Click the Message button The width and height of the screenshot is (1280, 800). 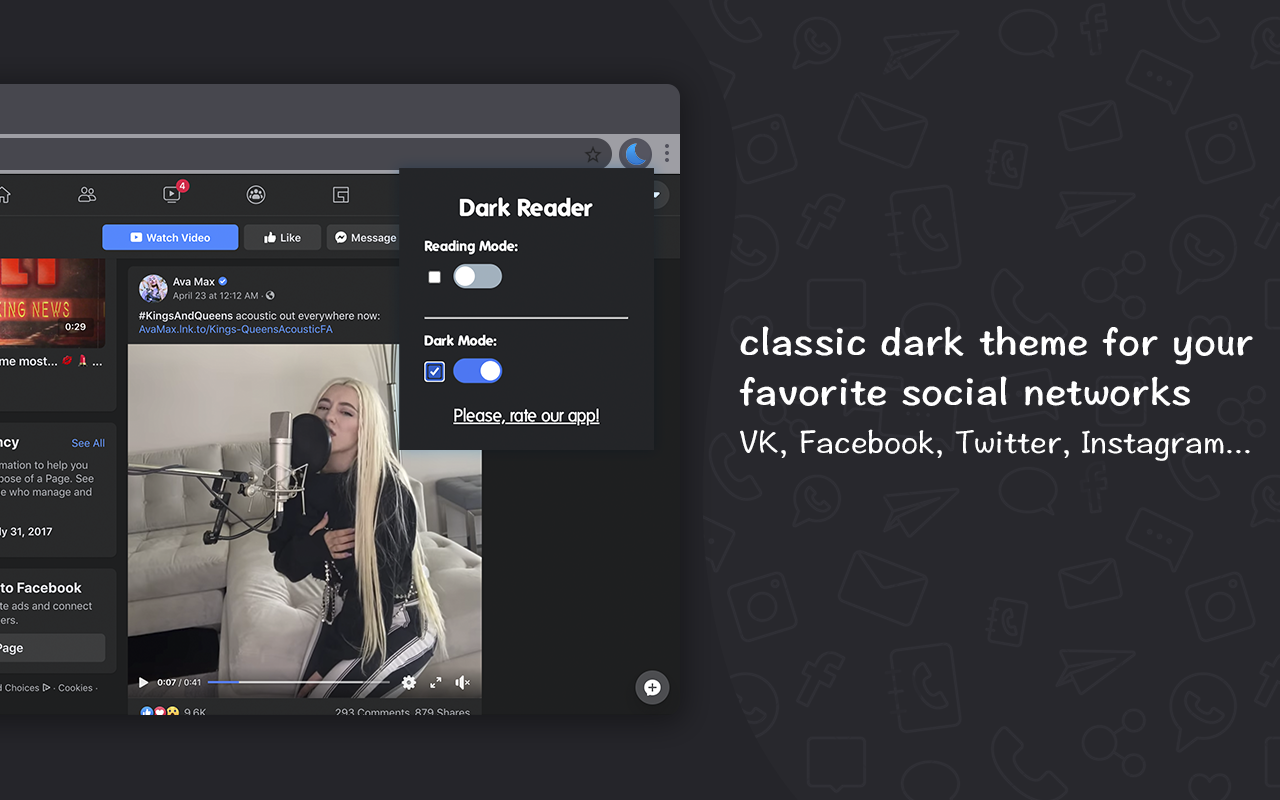[x=364, y=237]
